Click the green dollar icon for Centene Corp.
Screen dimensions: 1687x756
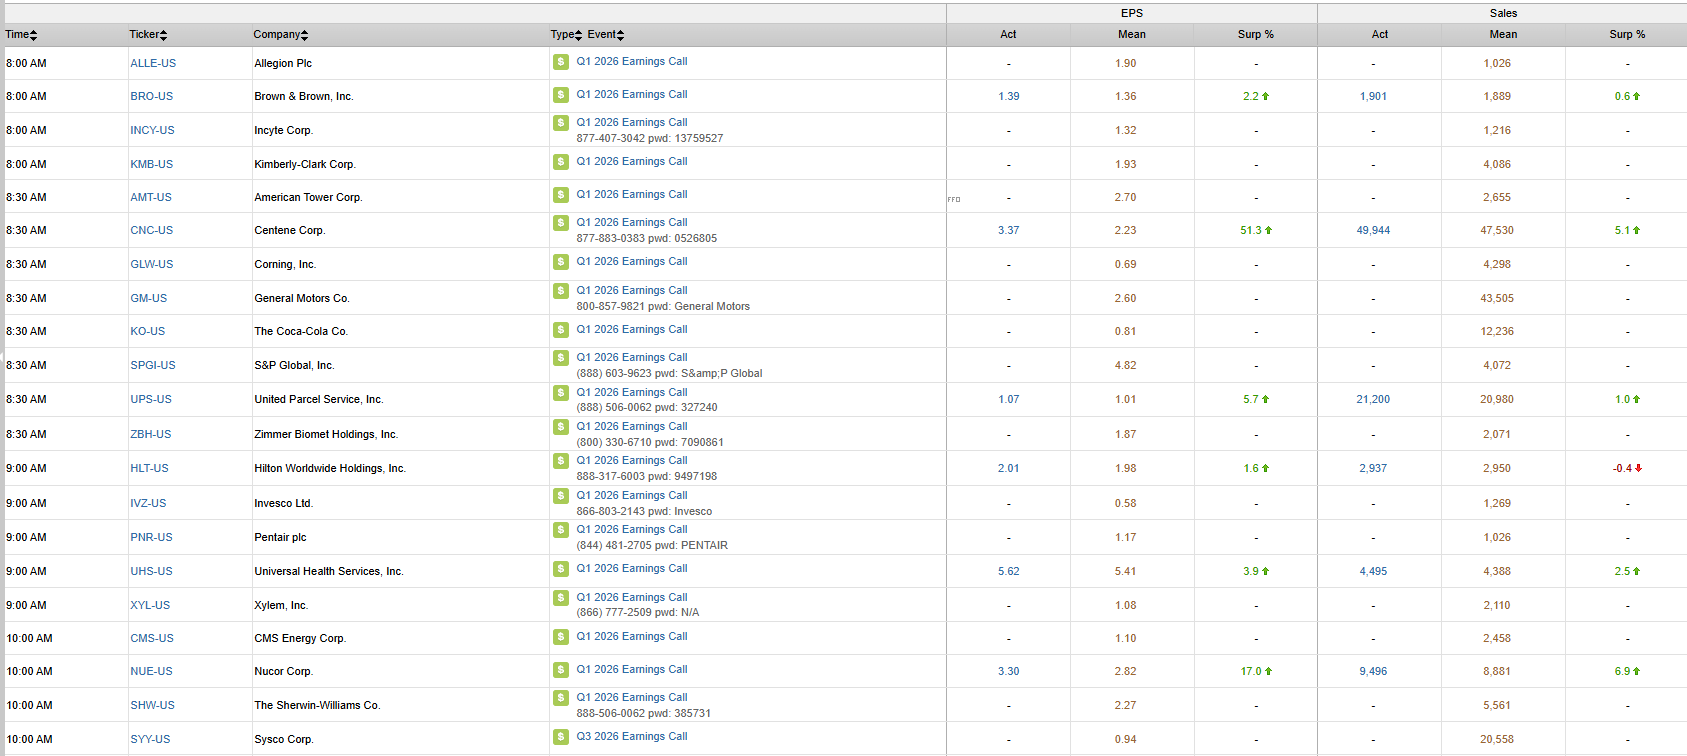(x=561, y=223)
